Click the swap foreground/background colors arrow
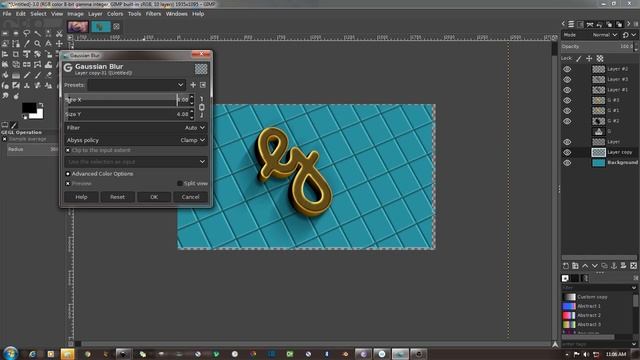The height and width of the screenshot is (360, 640). (x=40, y=105)
